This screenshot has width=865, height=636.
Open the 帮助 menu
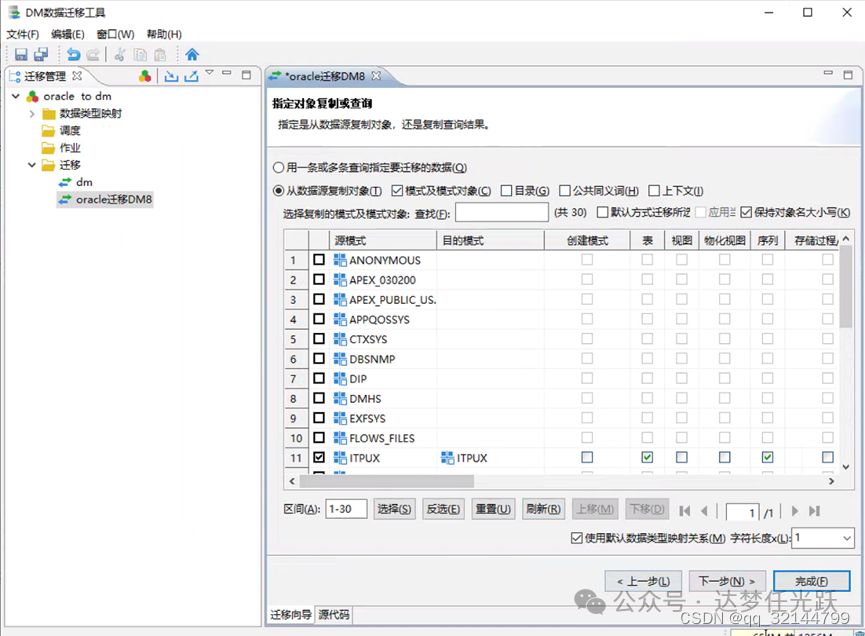[x=164, y=34]
